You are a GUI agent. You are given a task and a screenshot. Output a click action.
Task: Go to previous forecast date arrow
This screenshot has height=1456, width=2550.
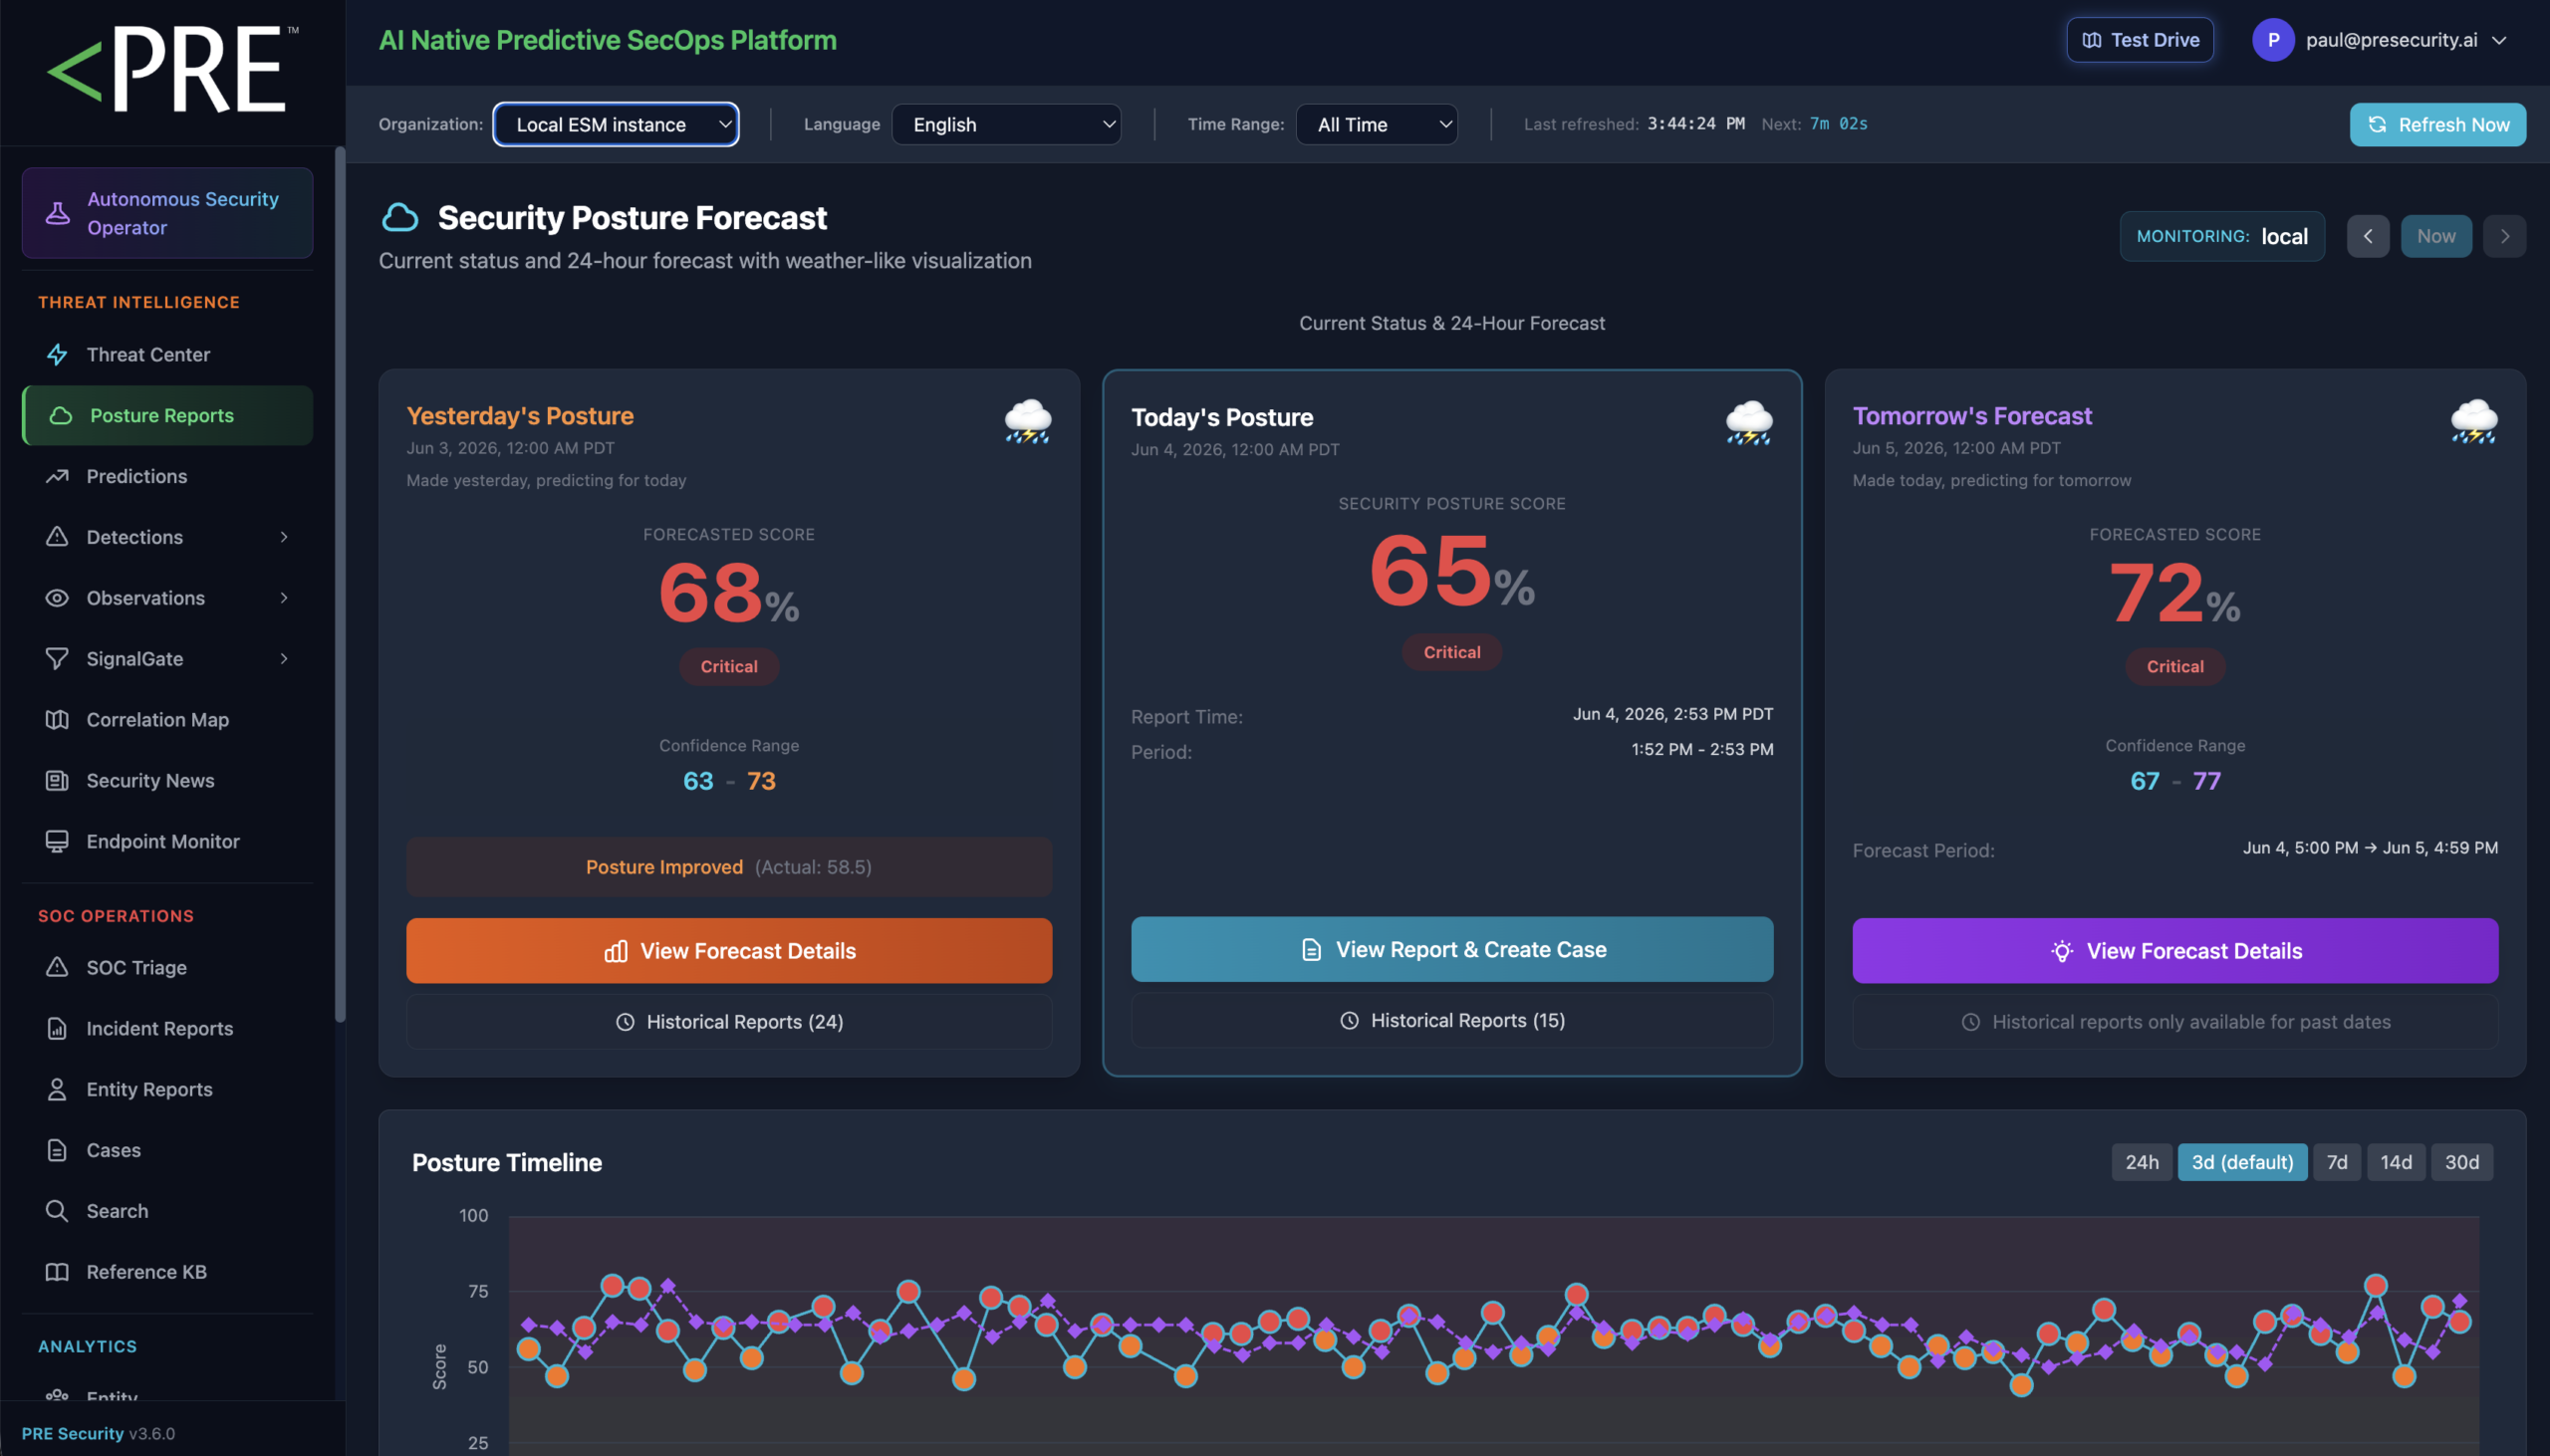pyautogui.click(x=2367, y=236)
